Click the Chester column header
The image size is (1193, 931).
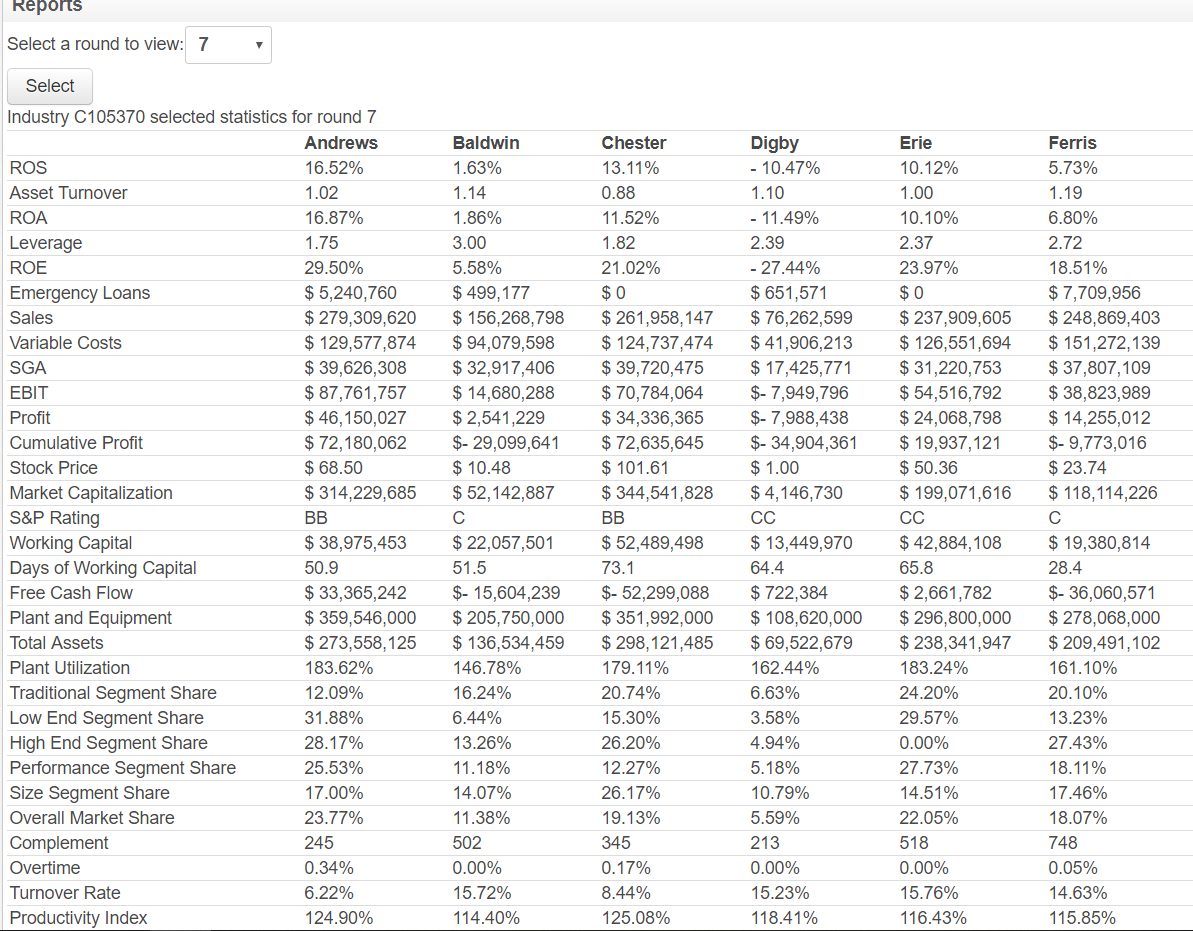click(x=634, y=143)
